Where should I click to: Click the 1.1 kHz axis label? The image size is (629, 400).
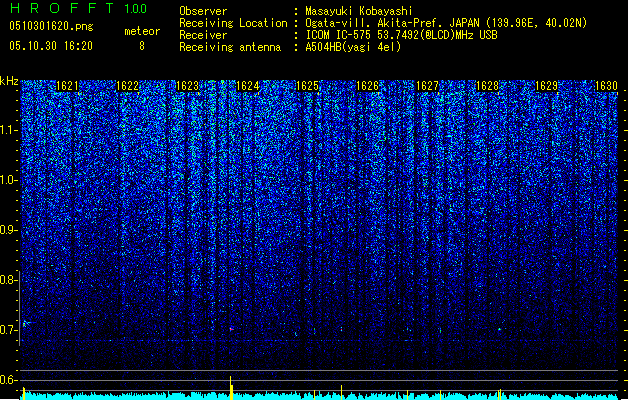9,130
